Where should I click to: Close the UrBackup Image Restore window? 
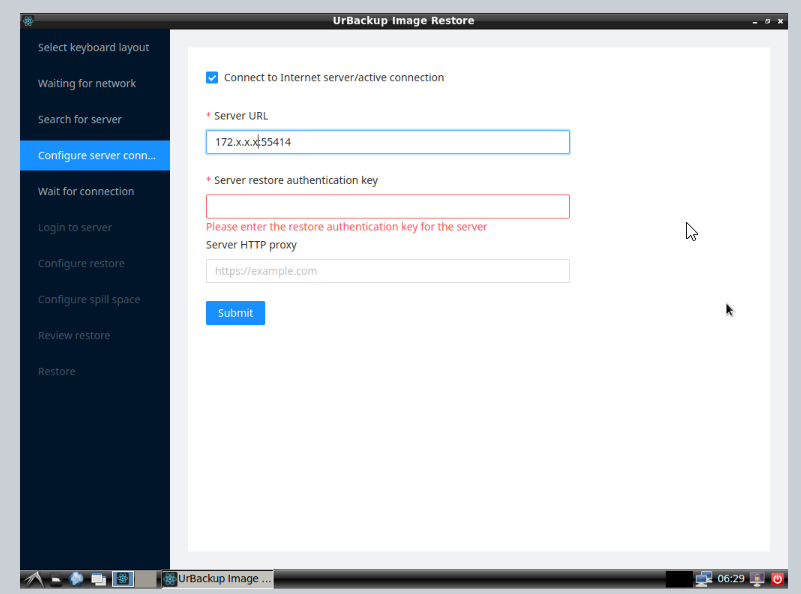(781, 21)
